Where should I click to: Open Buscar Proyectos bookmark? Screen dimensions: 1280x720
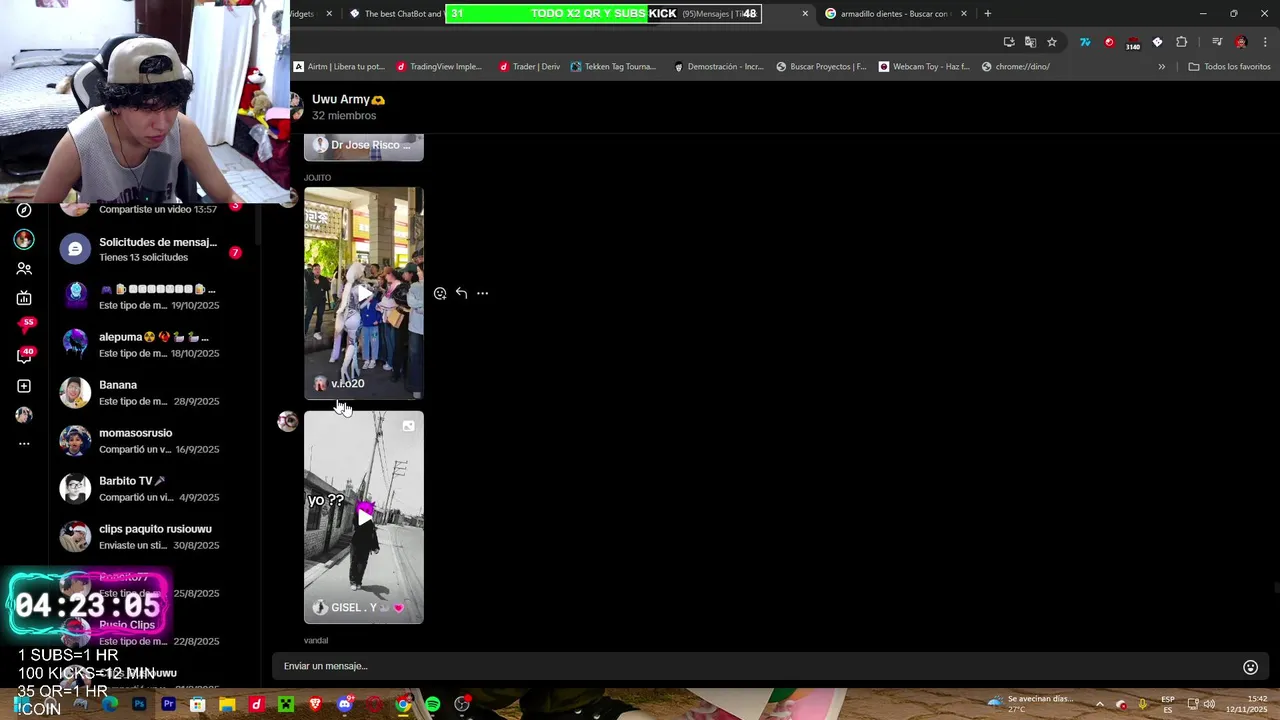point(821,67)
